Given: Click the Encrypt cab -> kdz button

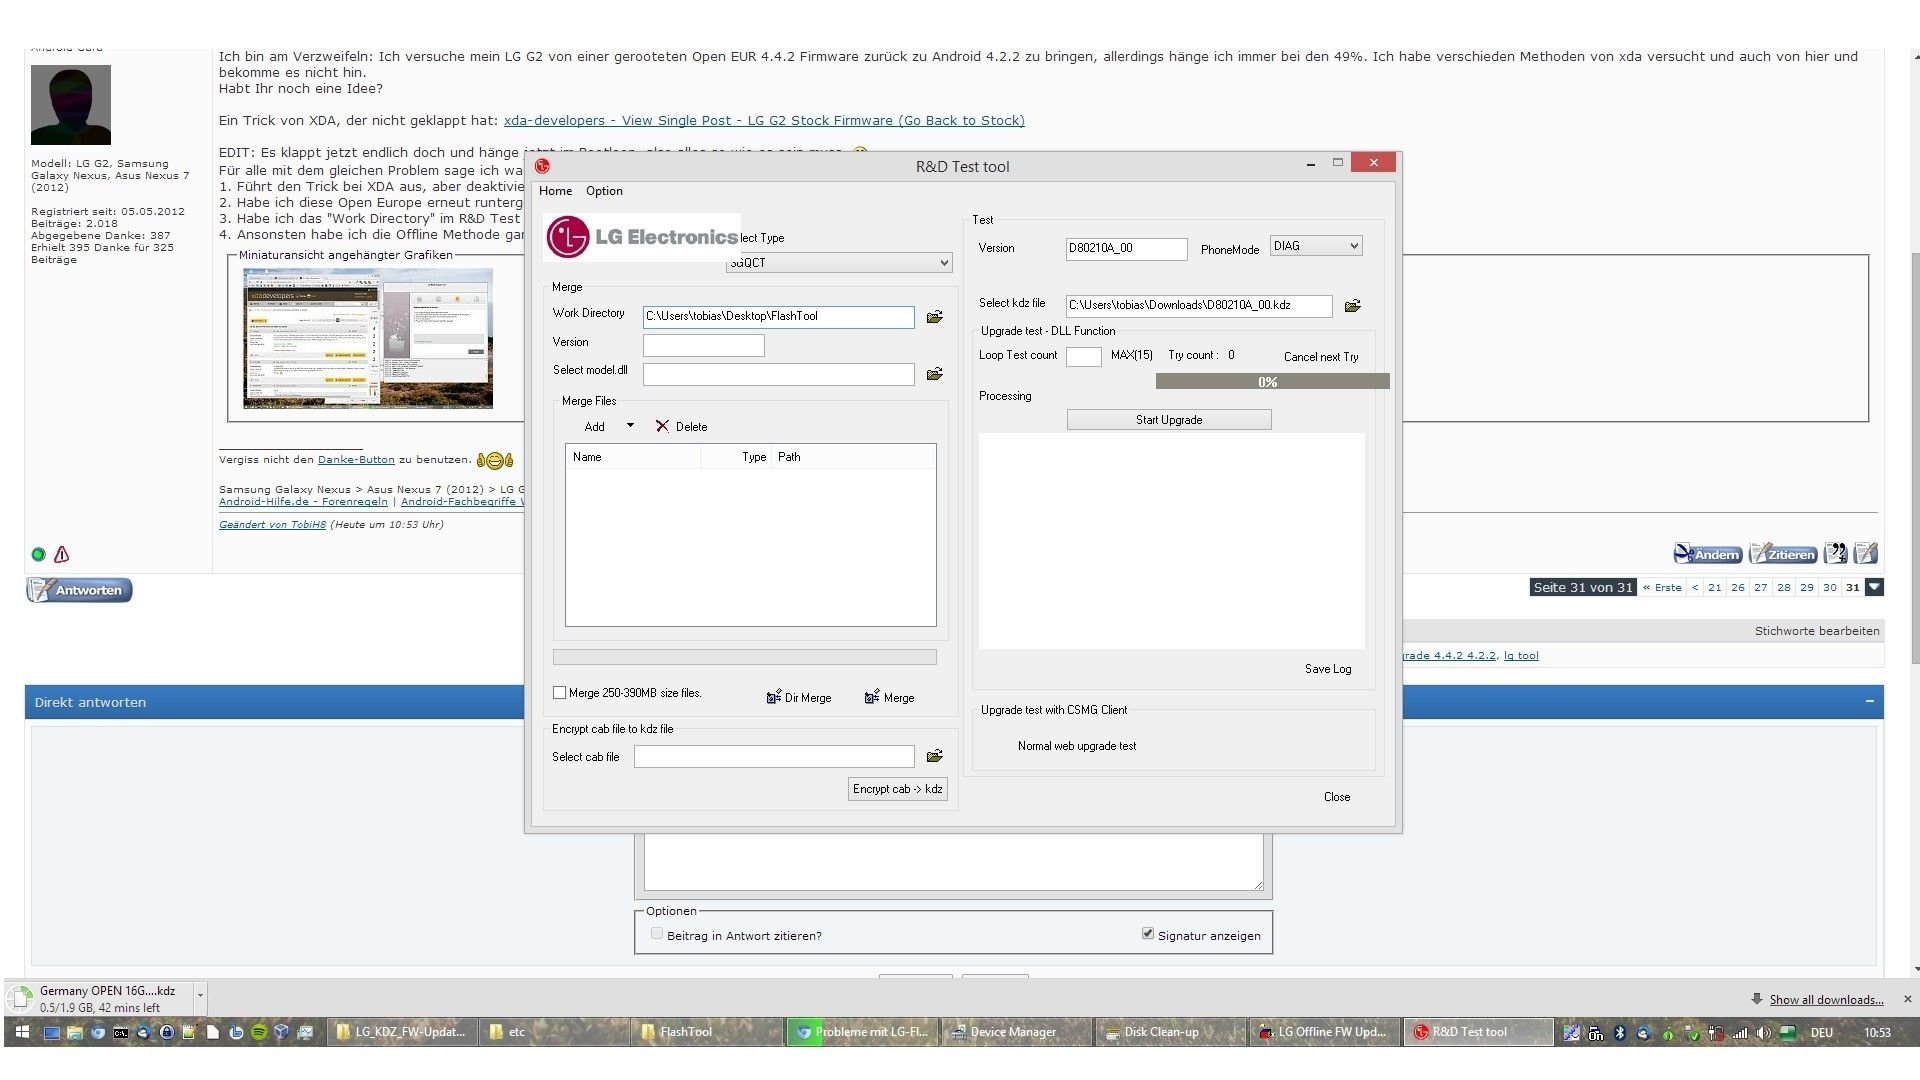Looking at the screenshot, I should pos(897,789).
